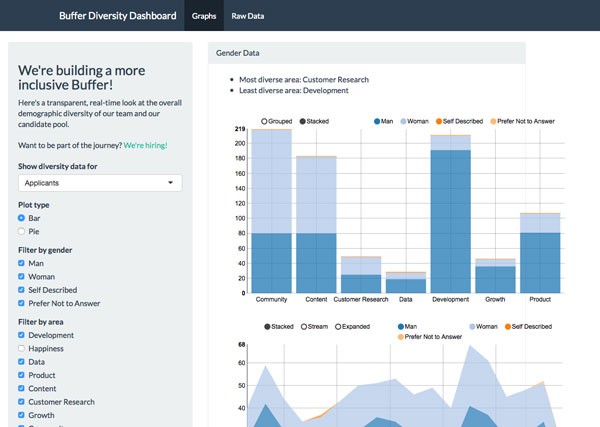Click the Product bar's Man segment
Viewport: 600px width, 427px height.
point(540,263)
